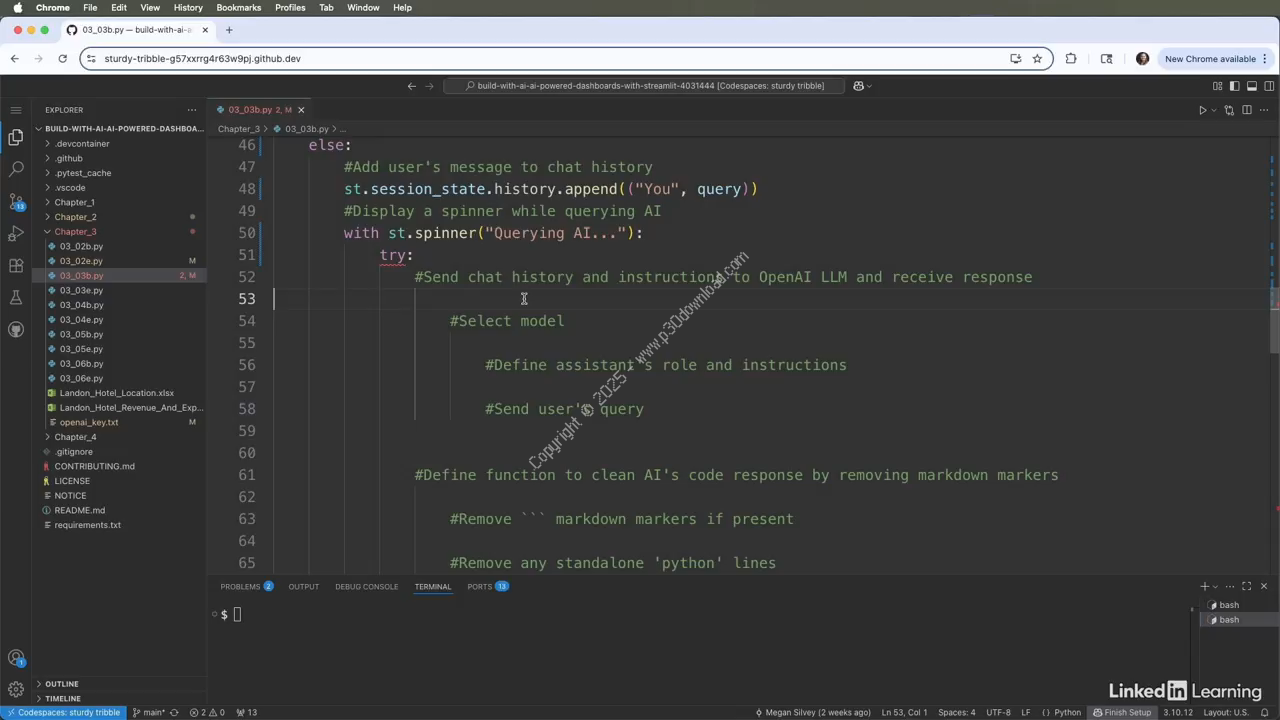This screenshot has height=720, width=1280.
Task: Switch to the OUTPUT panel tab
Action: 303,586
